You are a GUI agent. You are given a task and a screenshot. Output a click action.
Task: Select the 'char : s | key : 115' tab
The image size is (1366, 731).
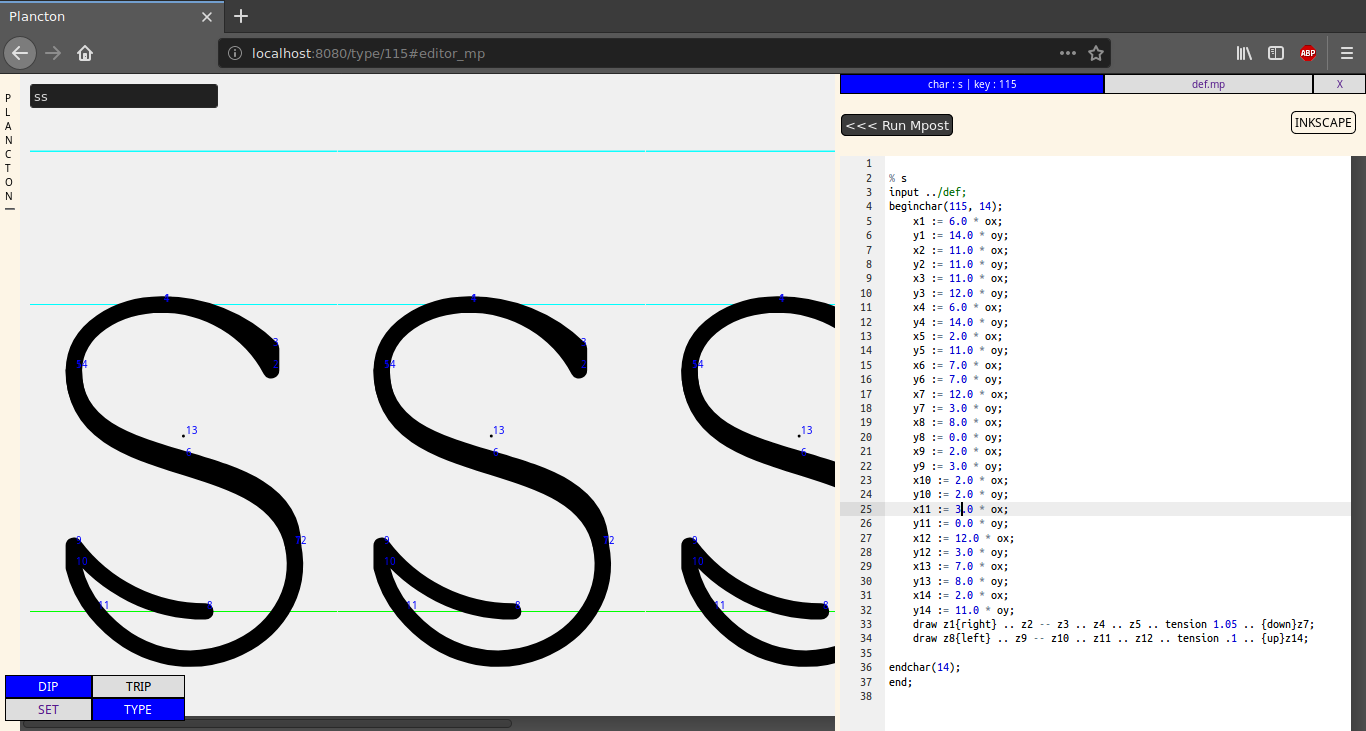point(972,84)
